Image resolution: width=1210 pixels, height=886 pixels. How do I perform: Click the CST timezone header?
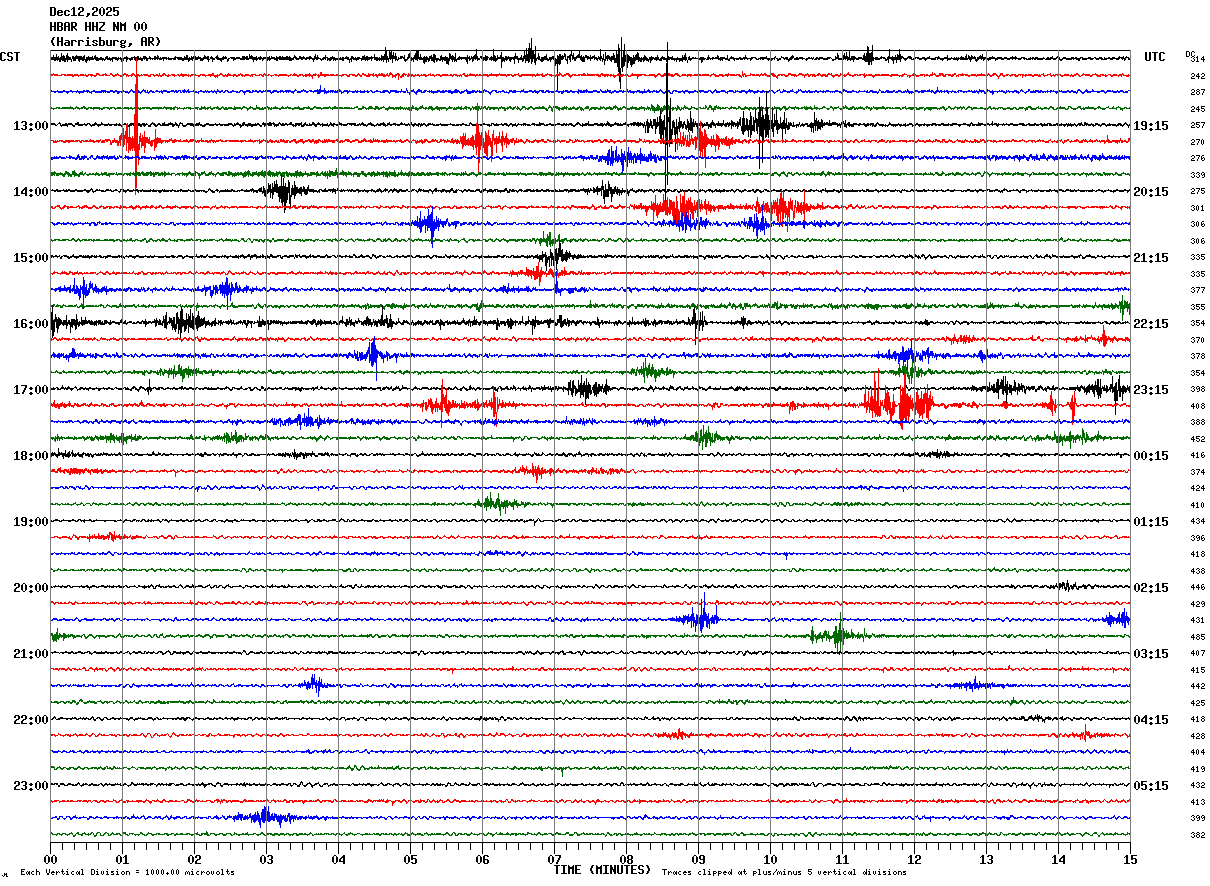(x=10, y=57)
